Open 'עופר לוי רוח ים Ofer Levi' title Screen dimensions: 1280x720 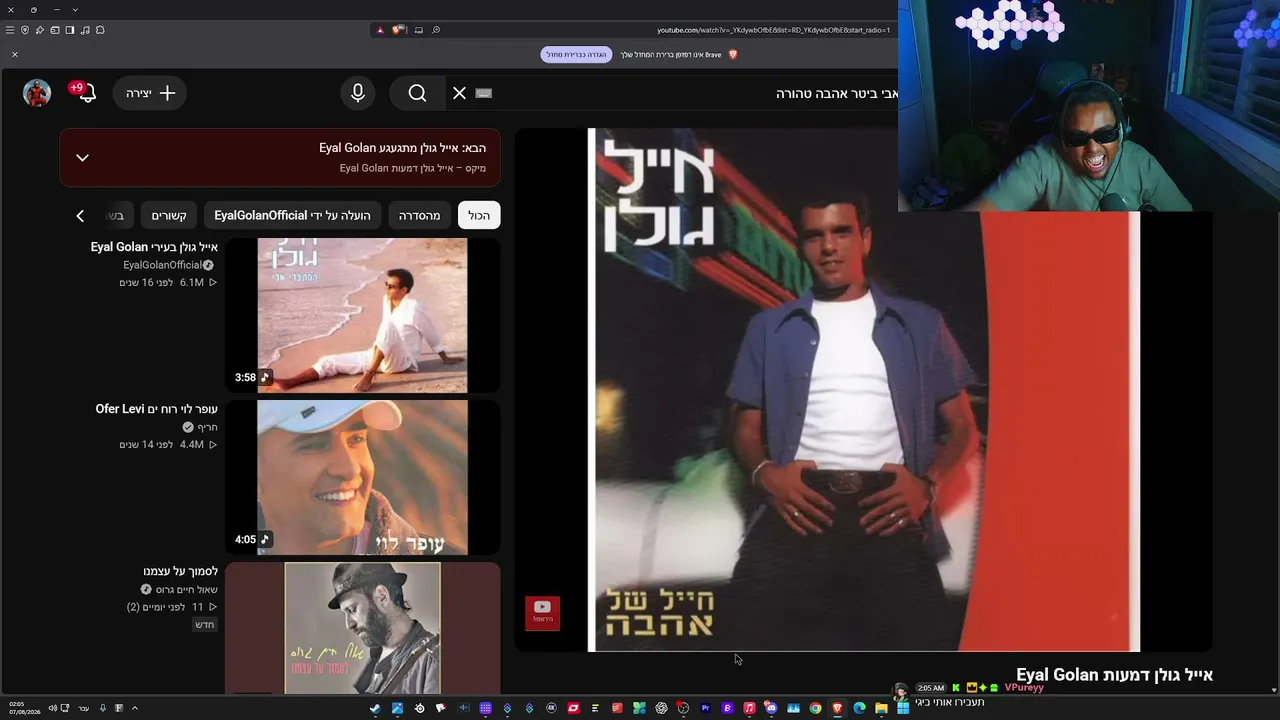pyautogui.click(x=156, y=409)
